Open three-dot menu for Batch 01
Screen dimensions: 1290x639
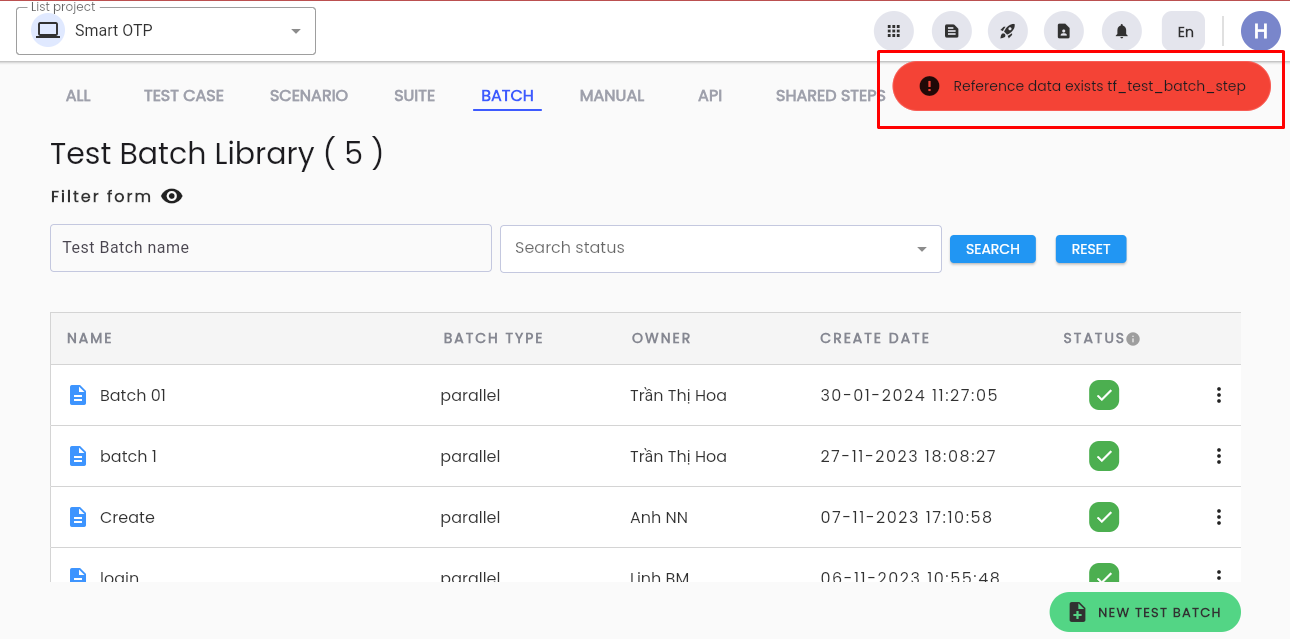[1218, 395]
